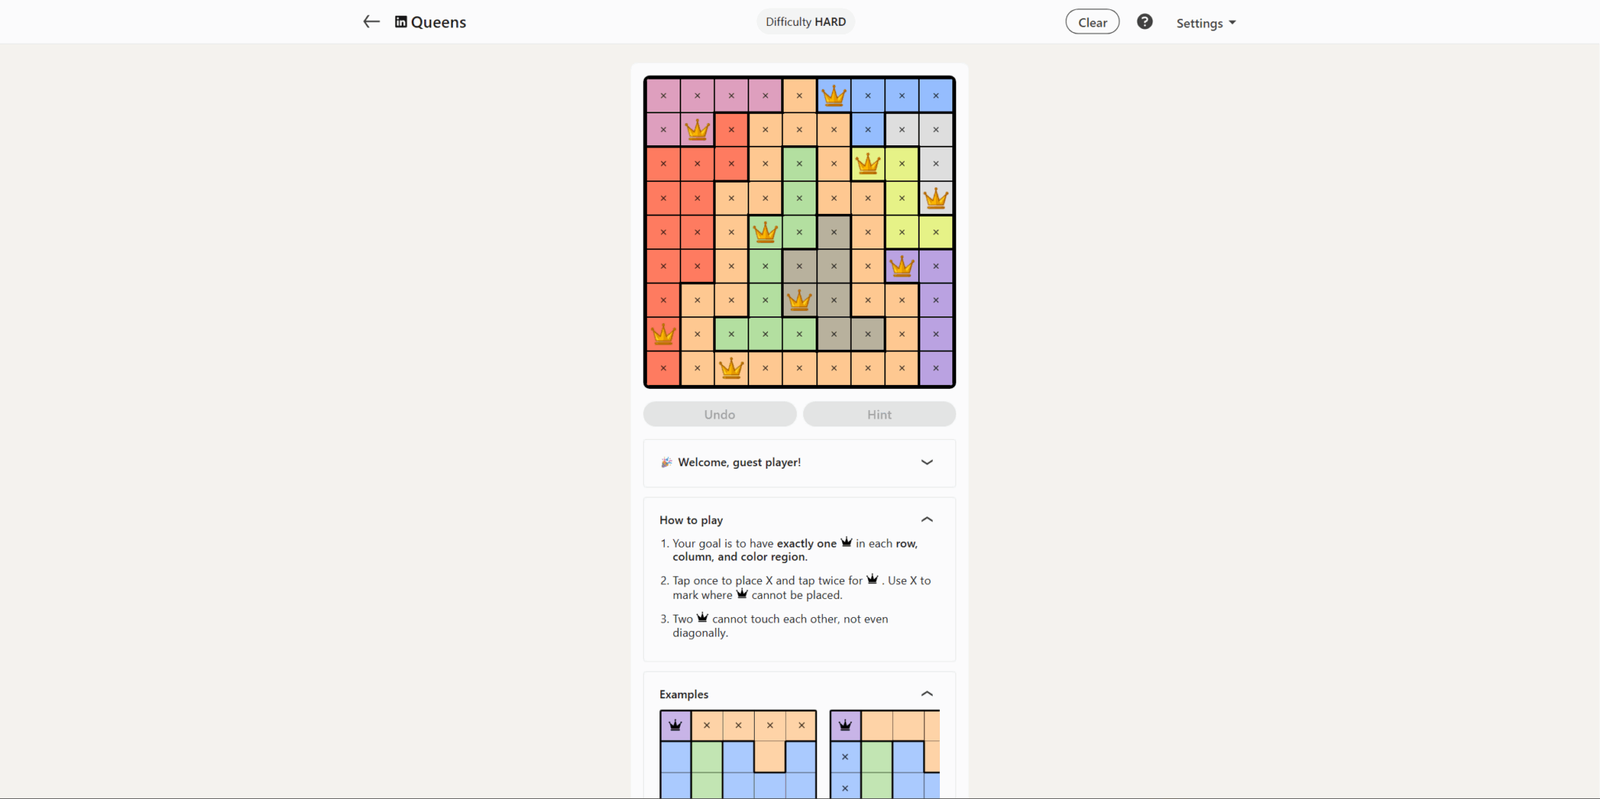The height and width of the screenshot is (799, 1600).
Task: Click the crown in the top row orange cell
Action: click(835, 95)
